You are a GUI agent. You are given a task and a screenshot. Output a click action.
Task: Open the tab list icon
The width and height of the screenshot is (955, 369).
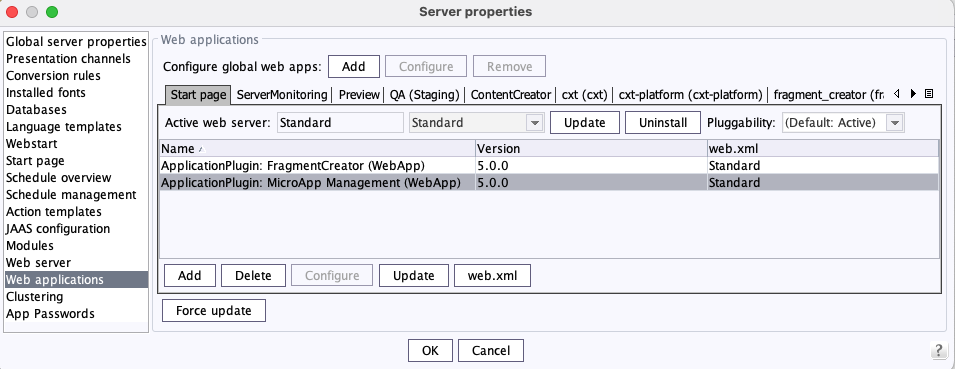pos(929,94)
